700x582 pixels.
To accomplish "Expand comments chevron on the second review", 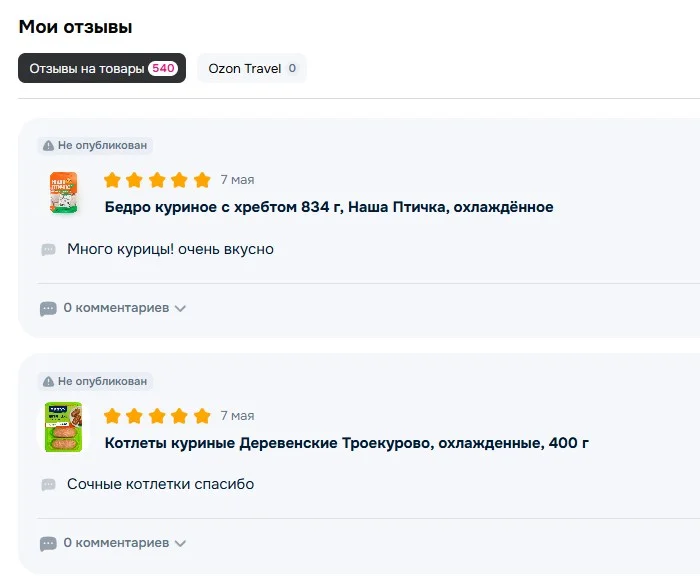I will point(180,544).
